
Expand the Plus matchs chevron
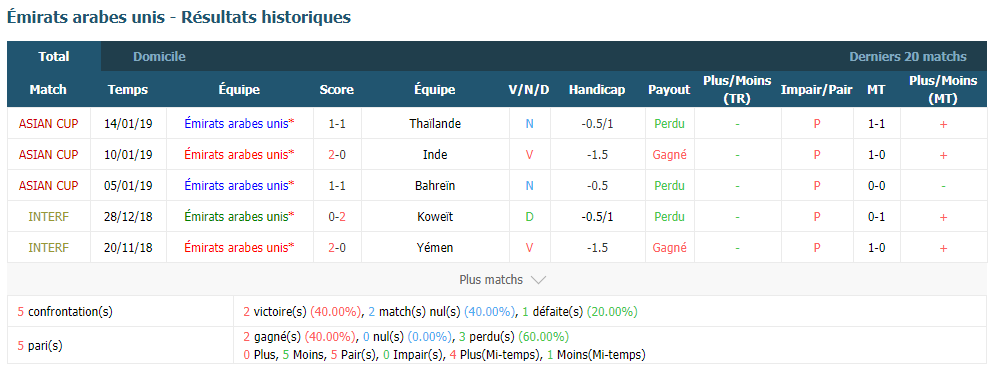(x=537, y=280)
